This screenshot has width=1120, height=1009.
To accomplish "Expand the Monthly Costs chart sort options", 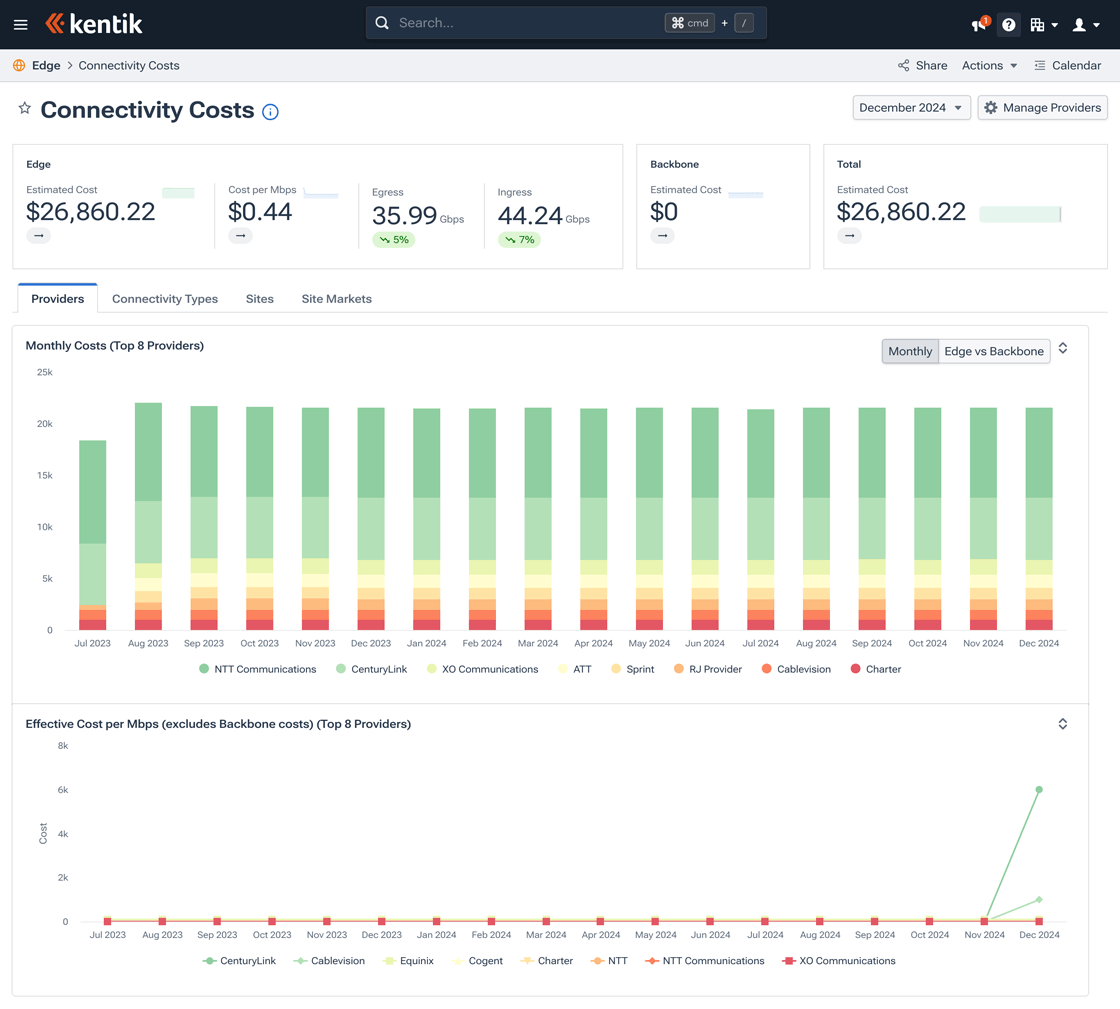I will pos(1063,347).
